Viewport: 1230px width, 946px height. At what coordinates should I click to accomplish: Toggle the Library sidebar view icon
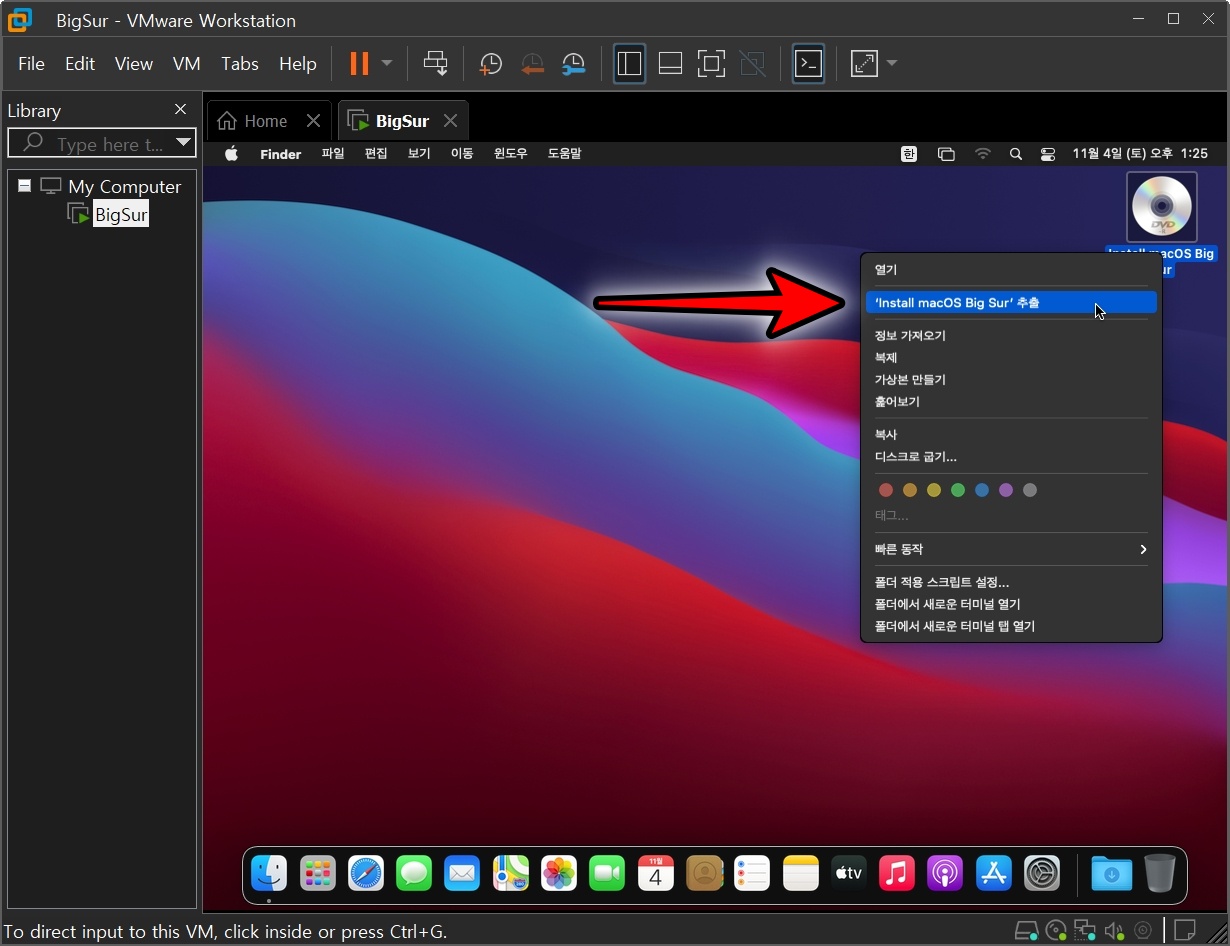coord(629,64)
